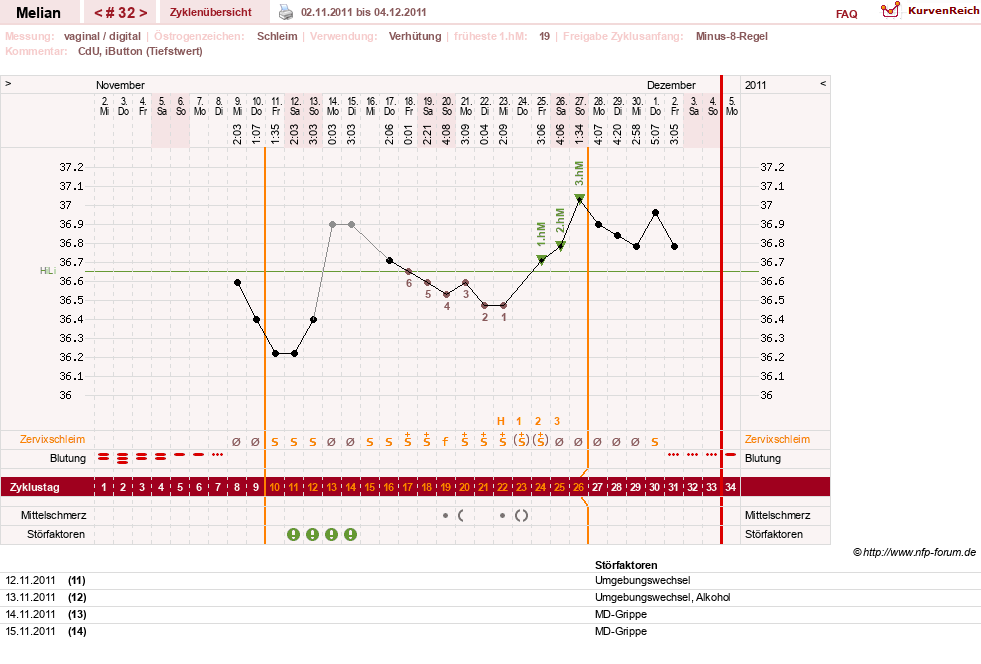Click lowest temperature point on cycle day 10
The width and height of the screenshot is (981, 664).
[276, 354]
